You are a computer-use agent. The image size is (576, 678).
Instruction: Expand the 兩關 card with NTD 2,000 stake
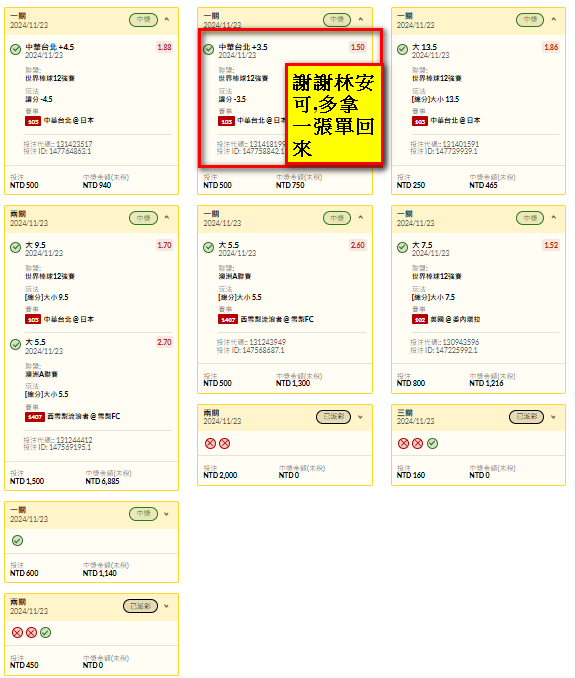click(x=361, y=417)
